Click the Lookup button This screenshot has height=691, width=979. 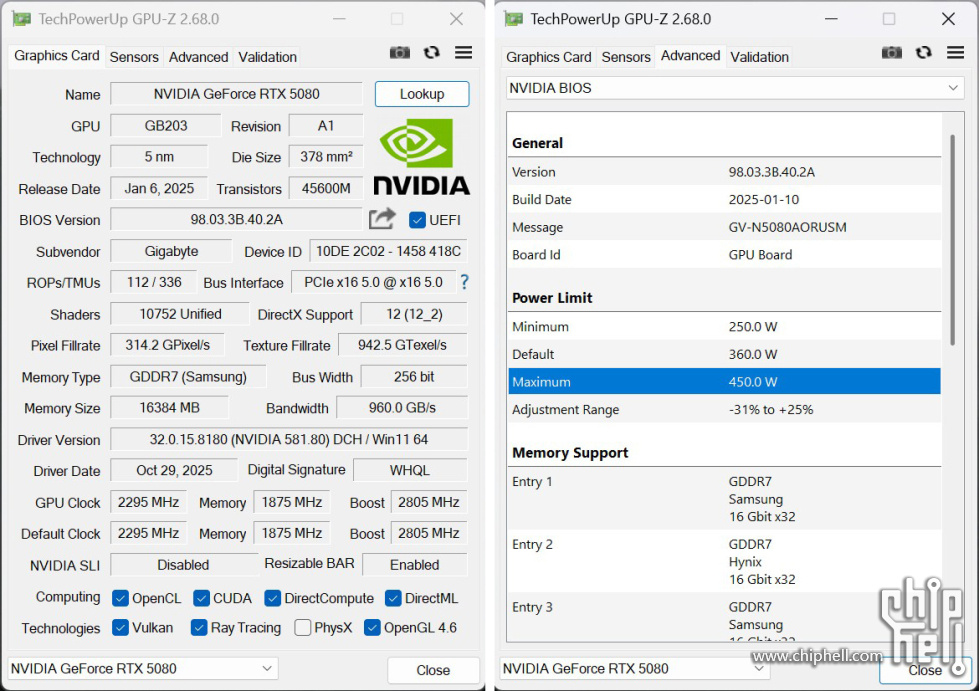(x=421, y=94)
